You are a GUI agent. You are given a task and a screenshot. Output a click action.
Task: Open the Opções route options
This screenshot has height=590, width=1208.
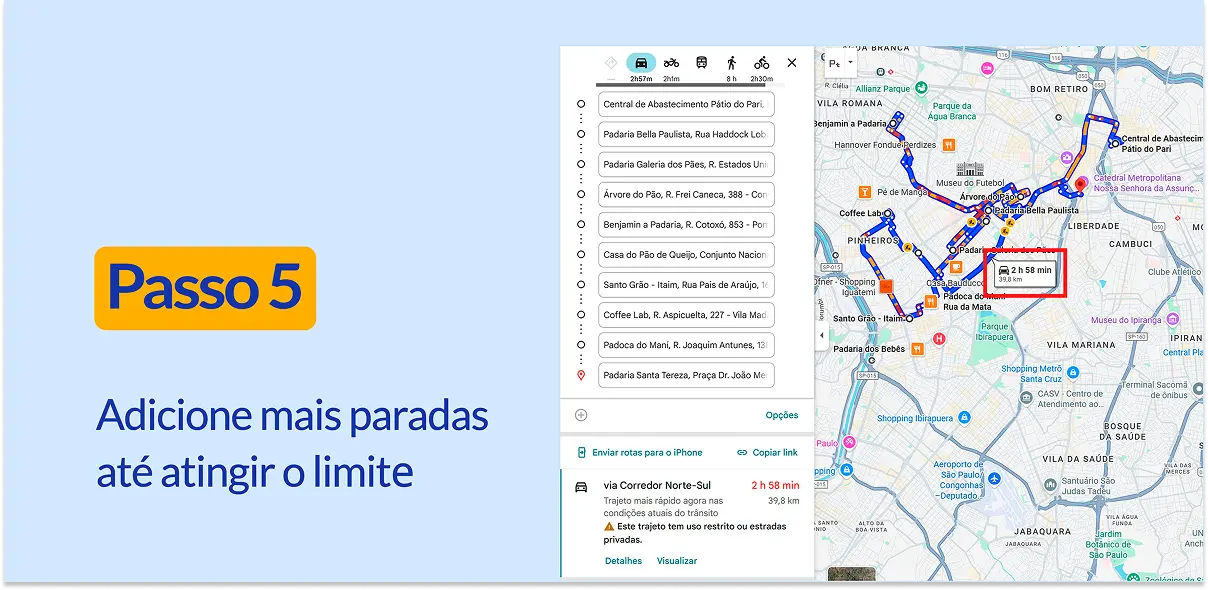pyautogui.click(x=782, y=415)
